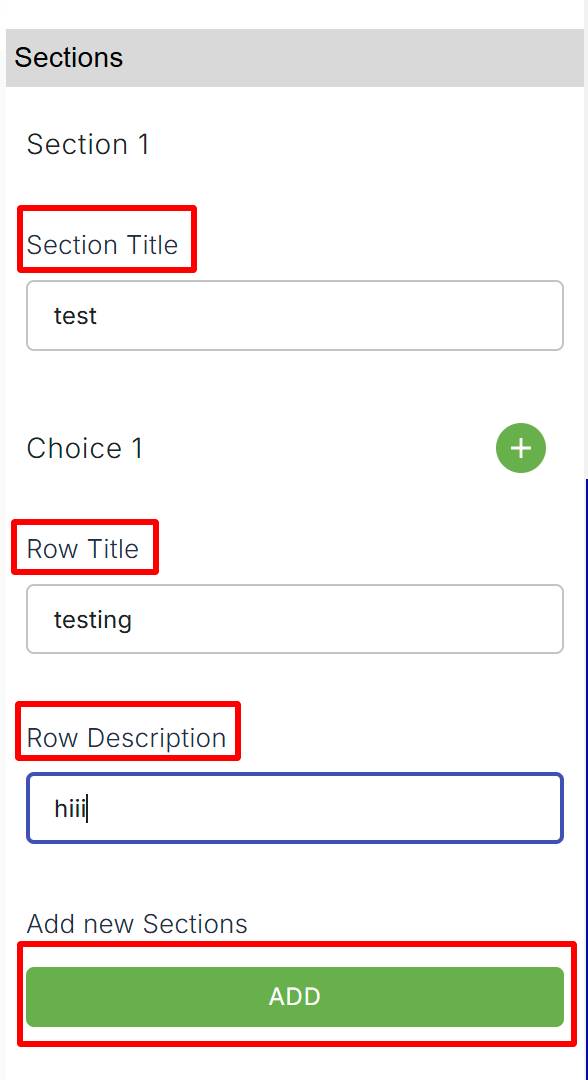The height and width of the screenshot is (1080, 588).
Task: Click the Row Description label
Action: tap(126, 738)
